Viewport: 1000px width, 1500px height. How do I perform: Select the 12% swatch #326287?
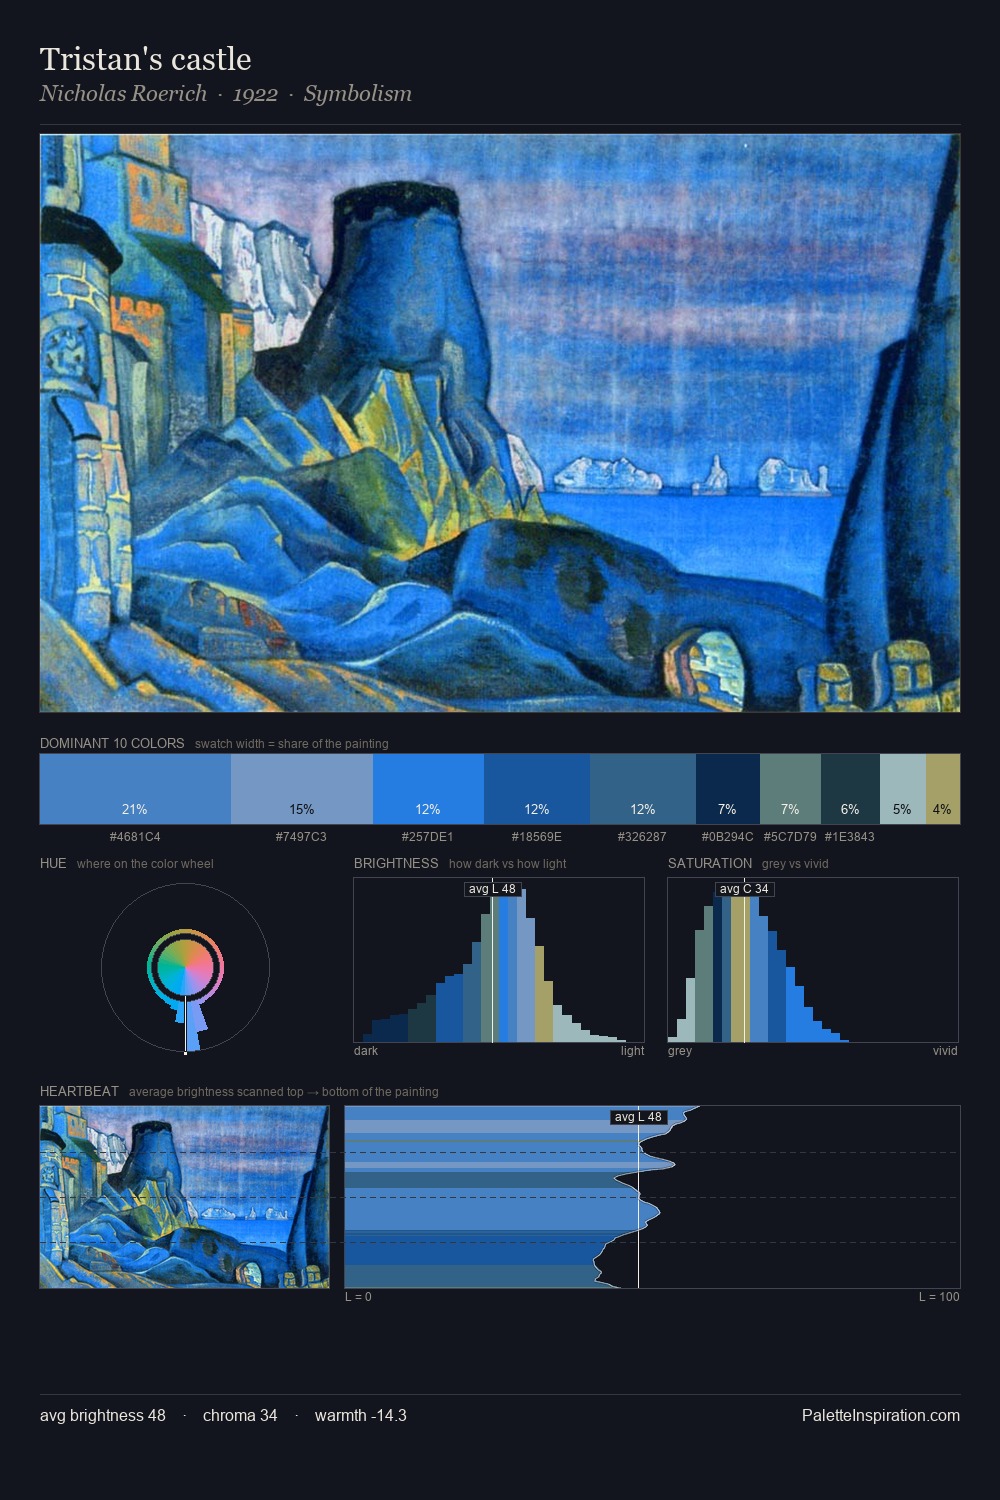[642, 789]
